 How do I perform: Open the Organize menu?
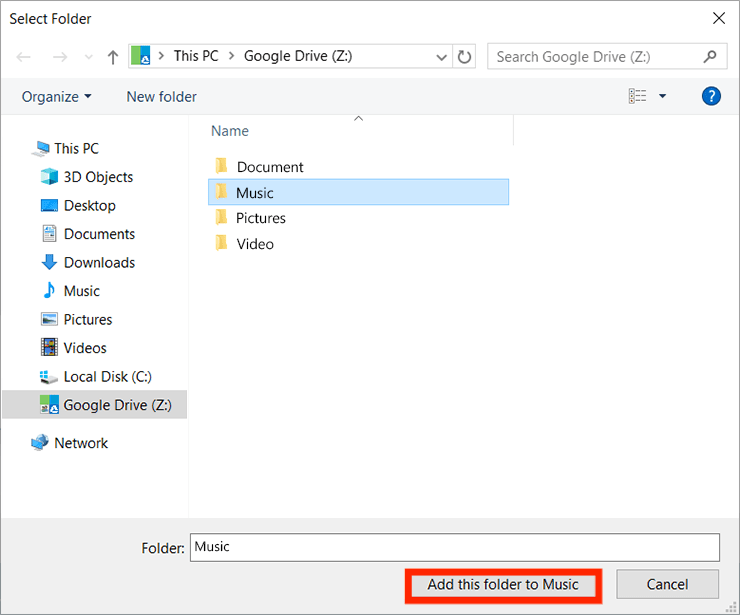click(x=57, y=97)
